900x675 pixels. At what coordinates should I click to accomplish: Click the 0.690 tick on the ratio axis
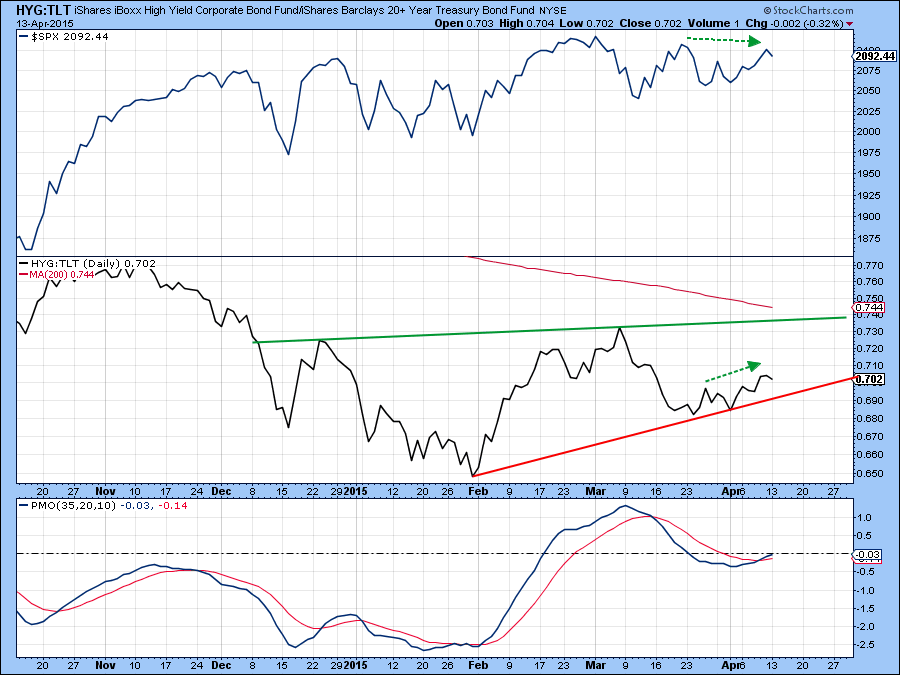point(869,400)
